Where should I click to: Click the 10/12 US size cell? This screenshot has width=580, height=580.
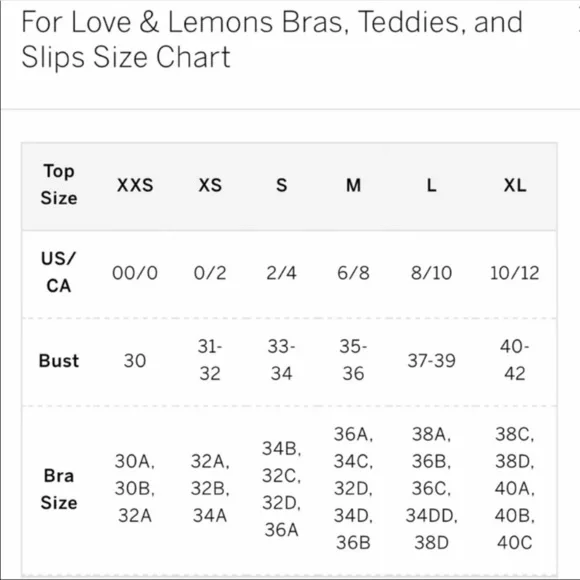pos(515,273)
